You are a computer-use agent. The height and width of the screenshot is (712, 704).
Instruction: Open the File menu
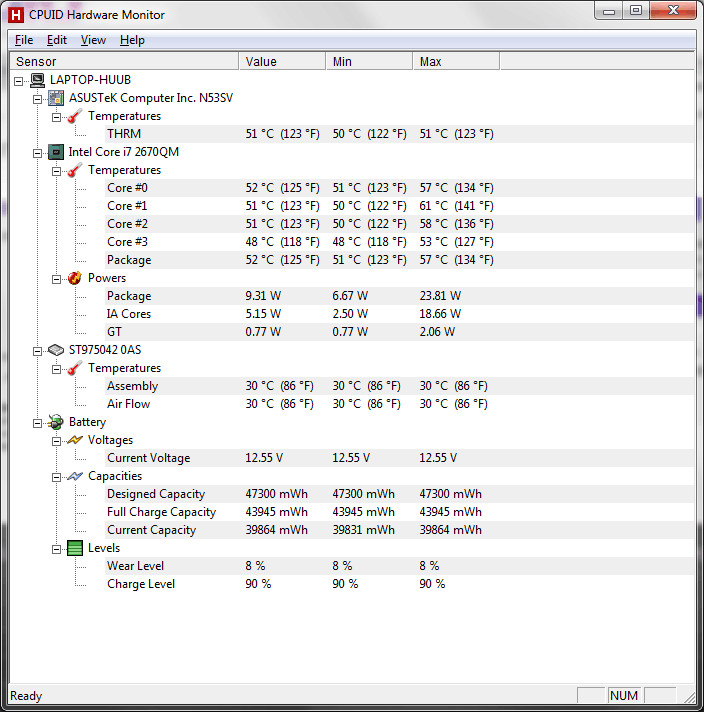[x=24, y=40]
